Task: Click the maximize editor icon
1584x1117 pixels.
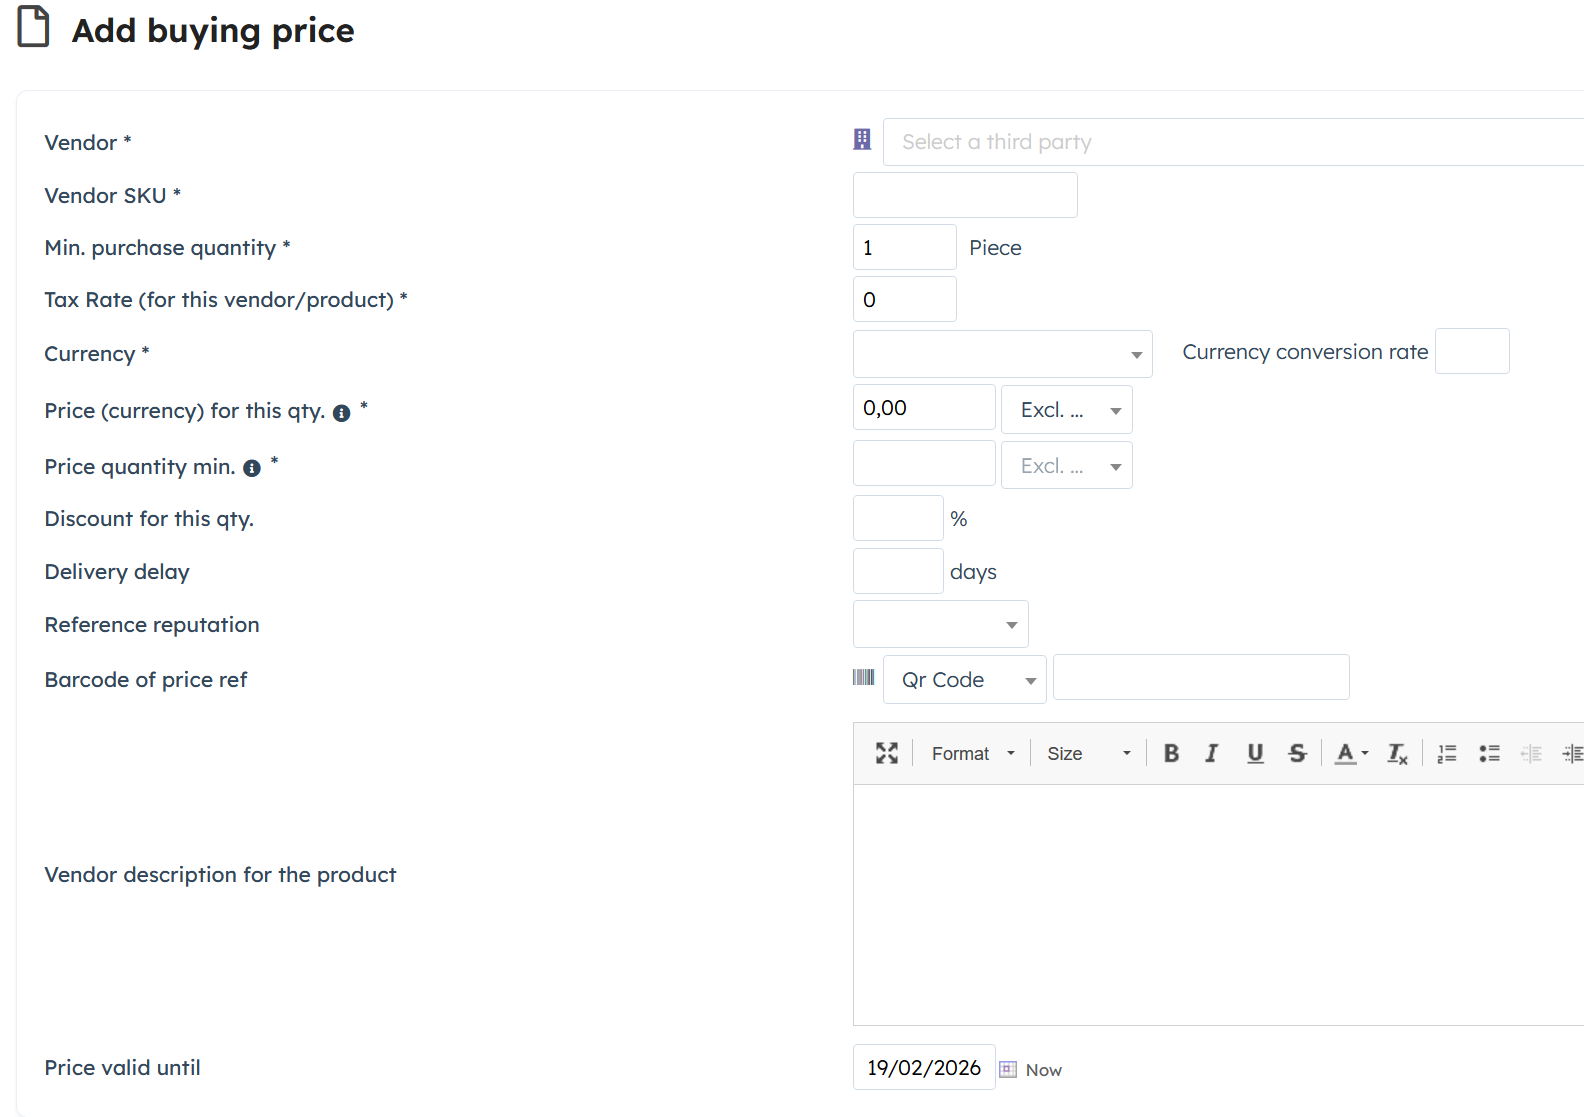Action: point(886,753)
